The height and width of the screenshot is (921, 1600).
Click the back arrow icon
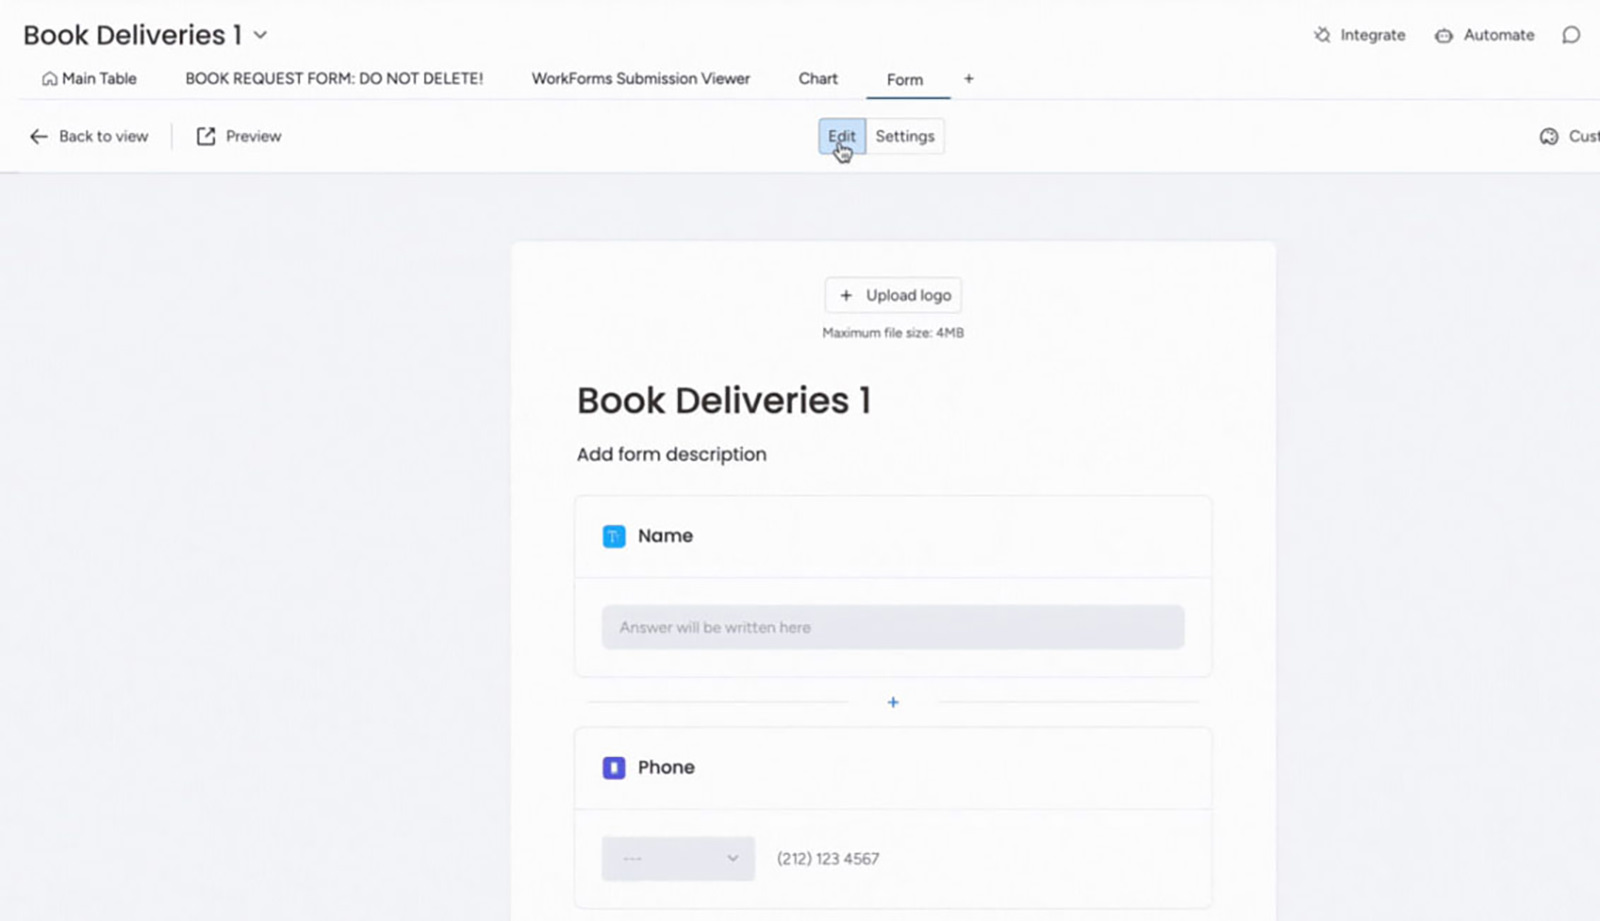tap(38, 136)
